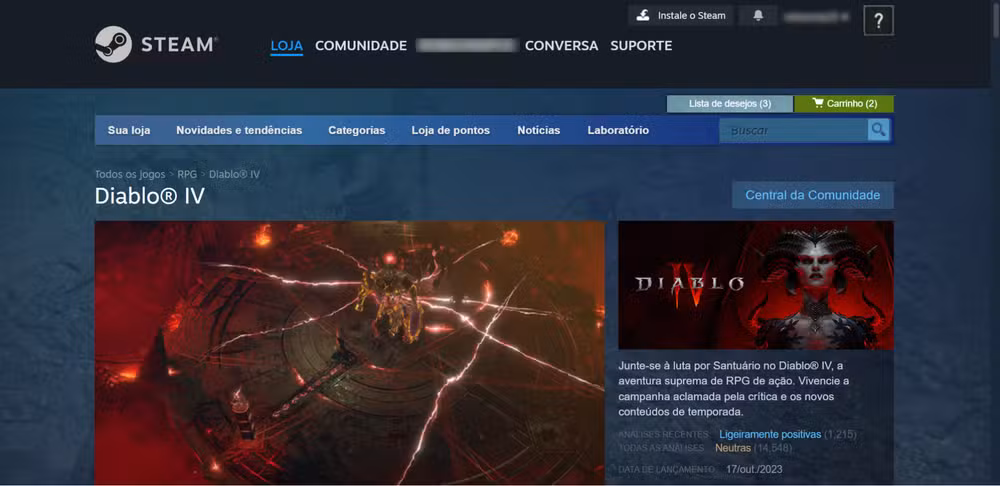
Task: Go to CONVERSA
Action: click(561, 46)
